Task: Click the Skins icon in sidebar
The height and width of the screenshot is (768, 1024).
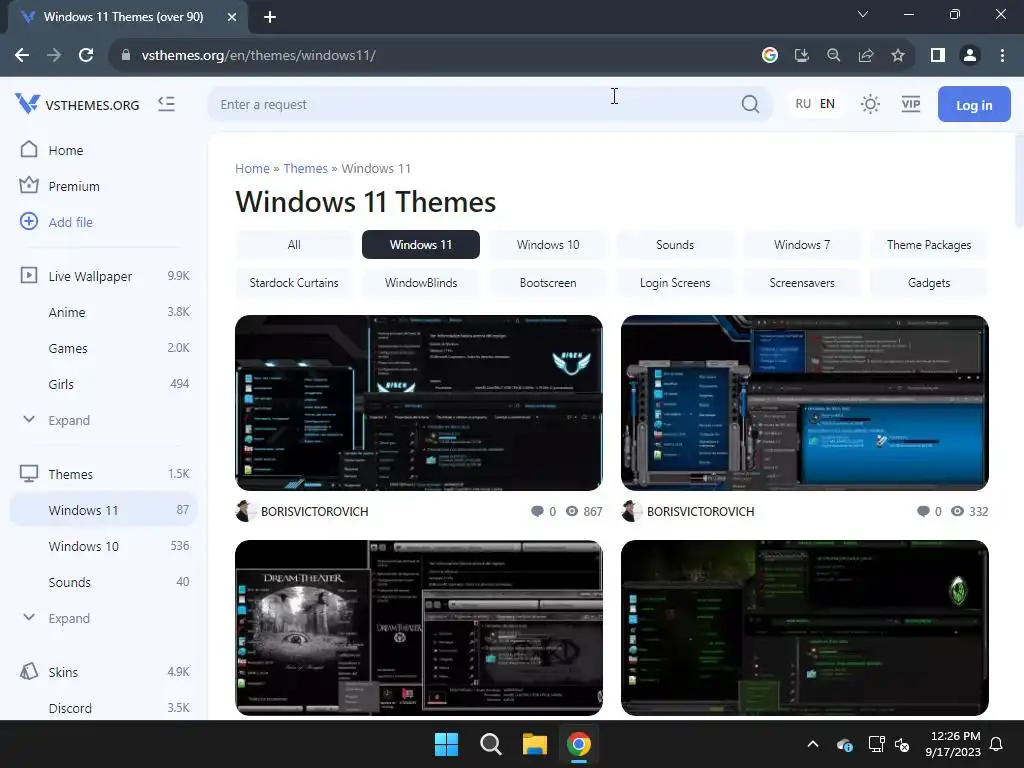Action: pos(29,671)
